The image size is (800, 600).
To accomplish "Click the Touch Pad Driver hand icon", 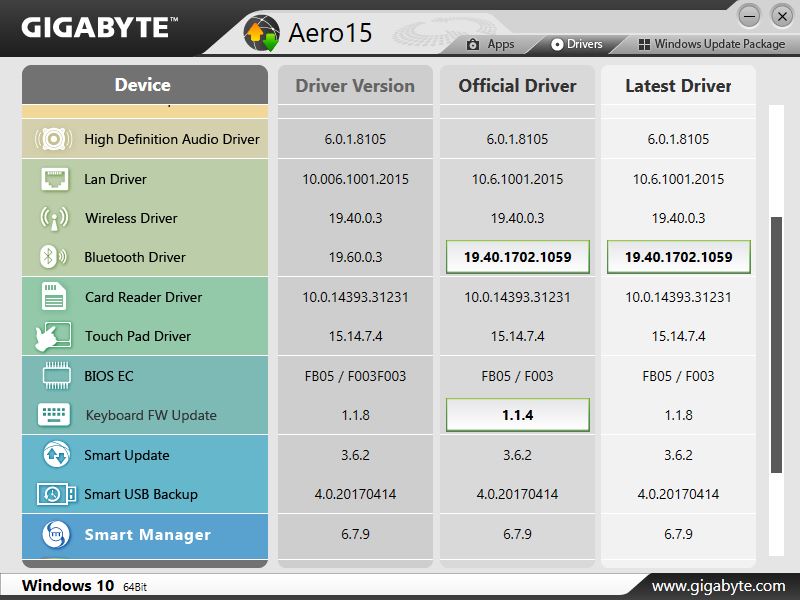I will tap(53, 336).
